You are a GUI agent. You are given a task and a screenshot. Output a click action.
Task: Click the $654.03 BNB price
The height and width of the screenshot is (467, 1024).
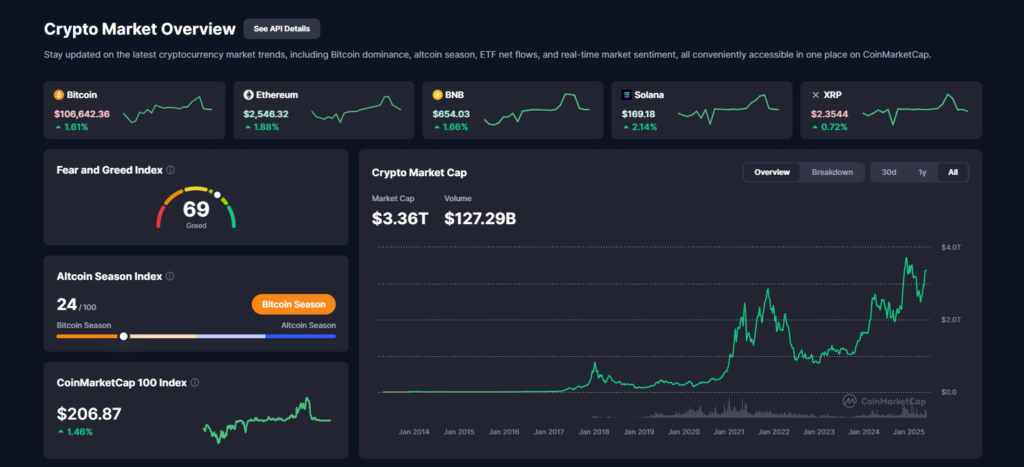click(x=451, y=114)
